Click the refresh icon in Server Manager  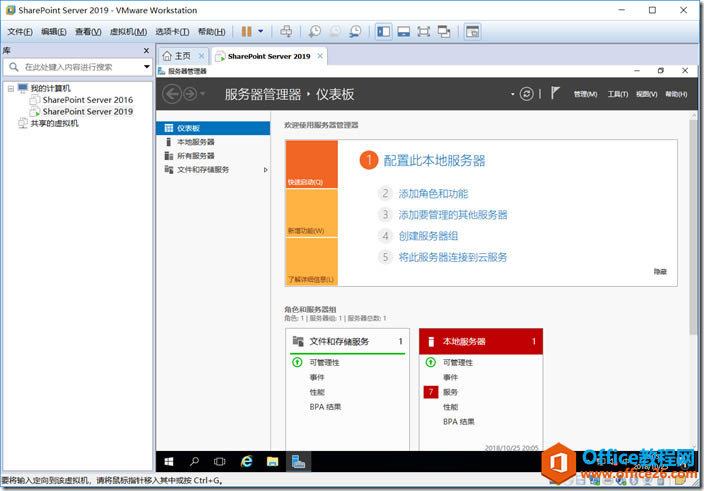click(x=526, y=94)
